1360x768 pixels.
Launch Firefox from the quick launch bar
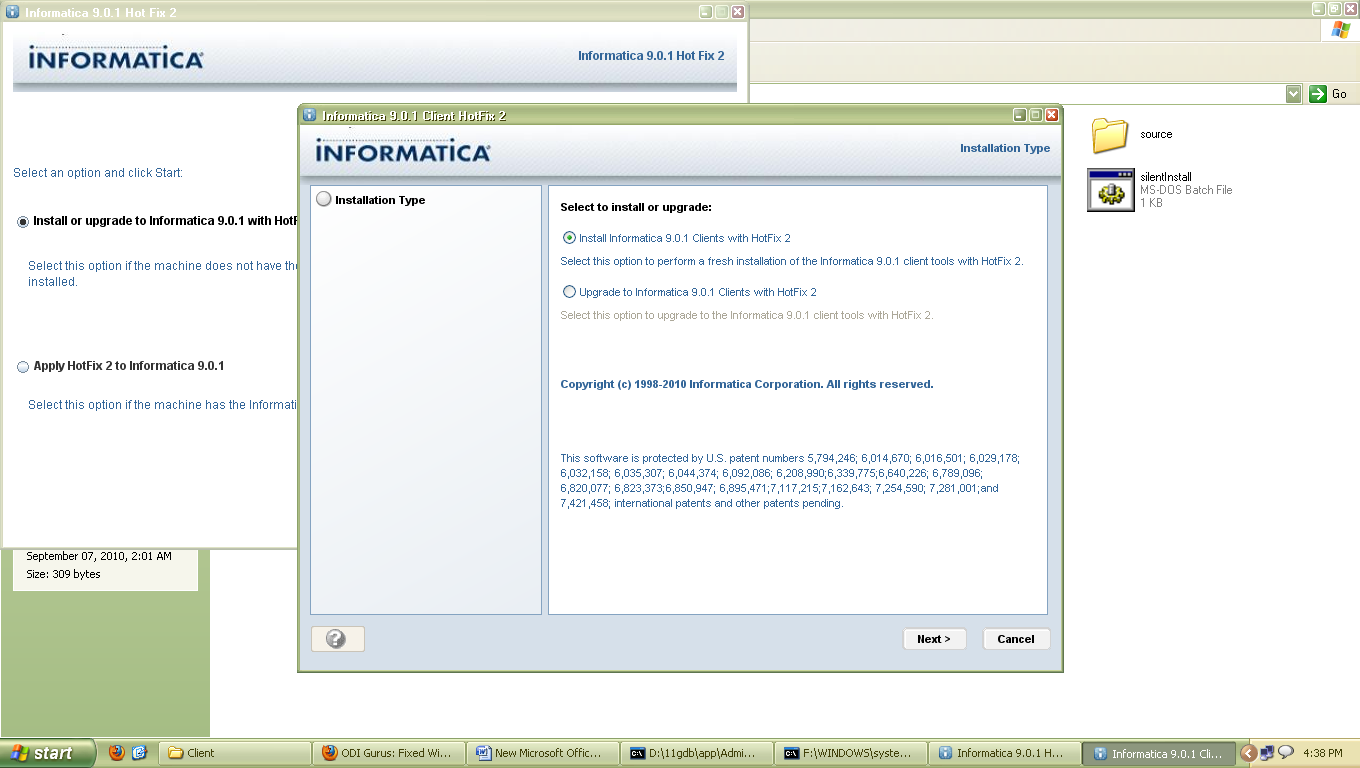[x=117, y=753]
